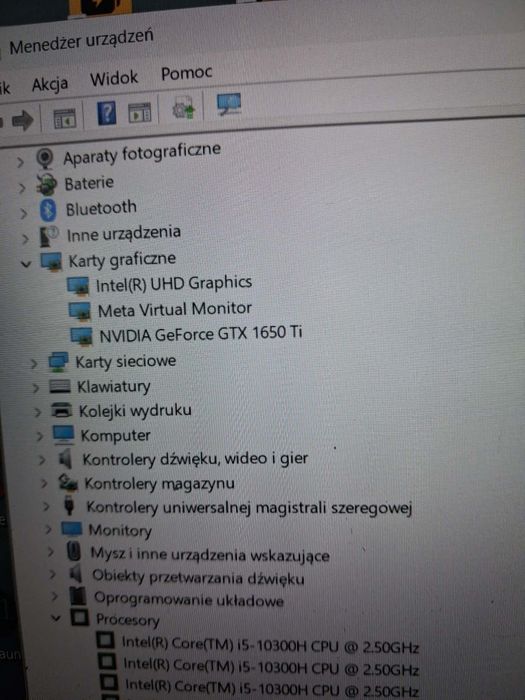Click the Update driver software toolbar icon
Image resolution: width=525 pixels, height=700 pixels.
click(183, 109)
